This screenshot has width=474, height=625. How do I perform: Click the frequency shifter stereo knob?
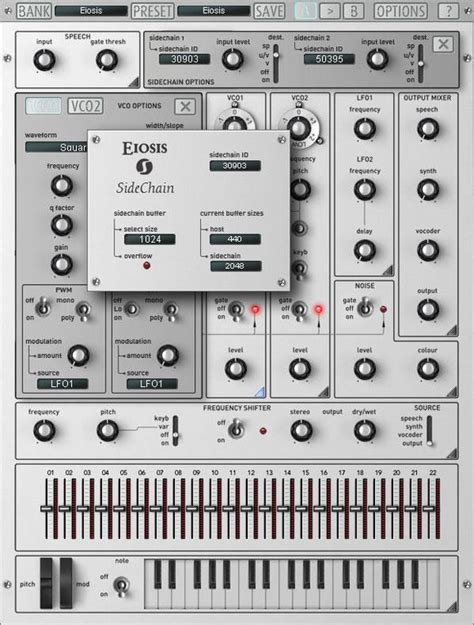pos(301,430)
